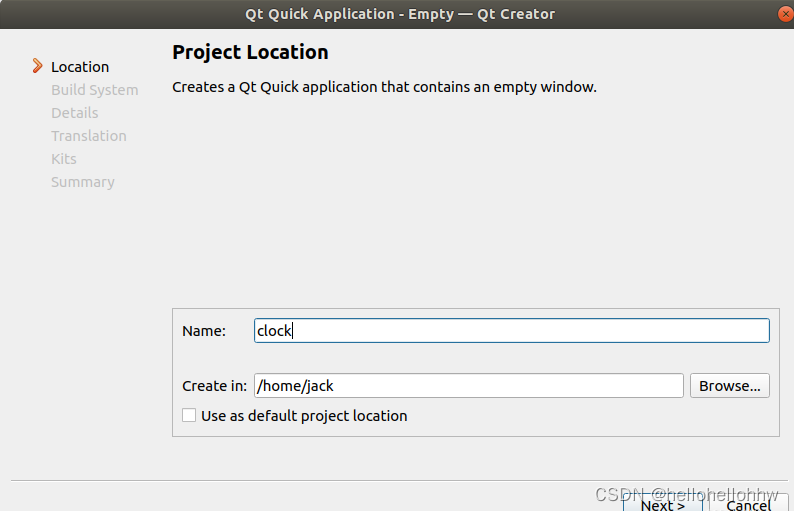Viewport: 794px width, 511px height.
Task: Select the Build System wizard step
Action: pyautogui.click(x=95, y=90)
